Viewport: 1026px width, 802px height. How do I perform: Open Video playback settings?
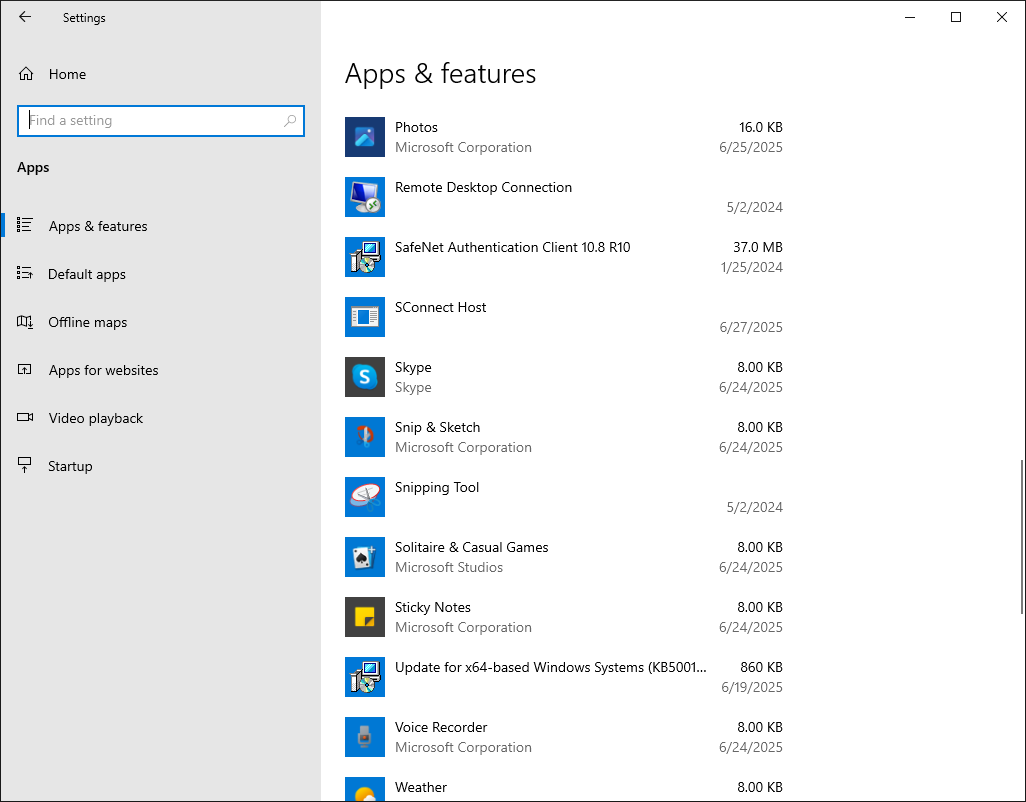pos(160,418)
